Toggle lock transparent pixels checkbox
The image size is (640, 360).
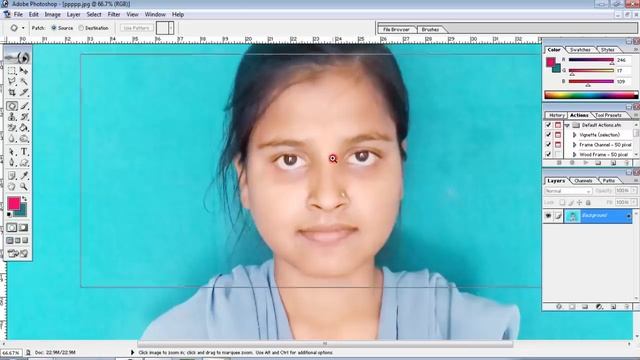click(562, 202)
